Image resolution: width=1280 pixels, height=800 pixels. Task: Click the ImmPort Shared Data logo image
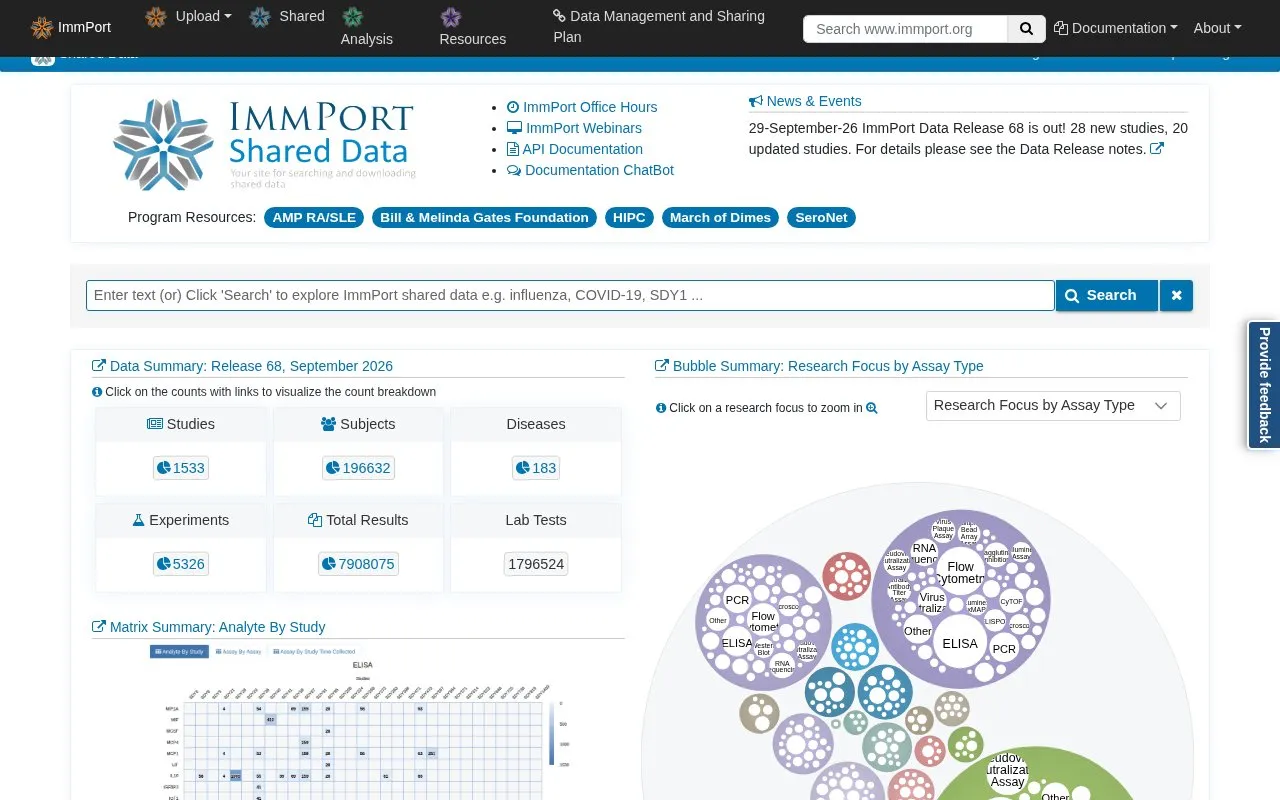tap(264, 144)
